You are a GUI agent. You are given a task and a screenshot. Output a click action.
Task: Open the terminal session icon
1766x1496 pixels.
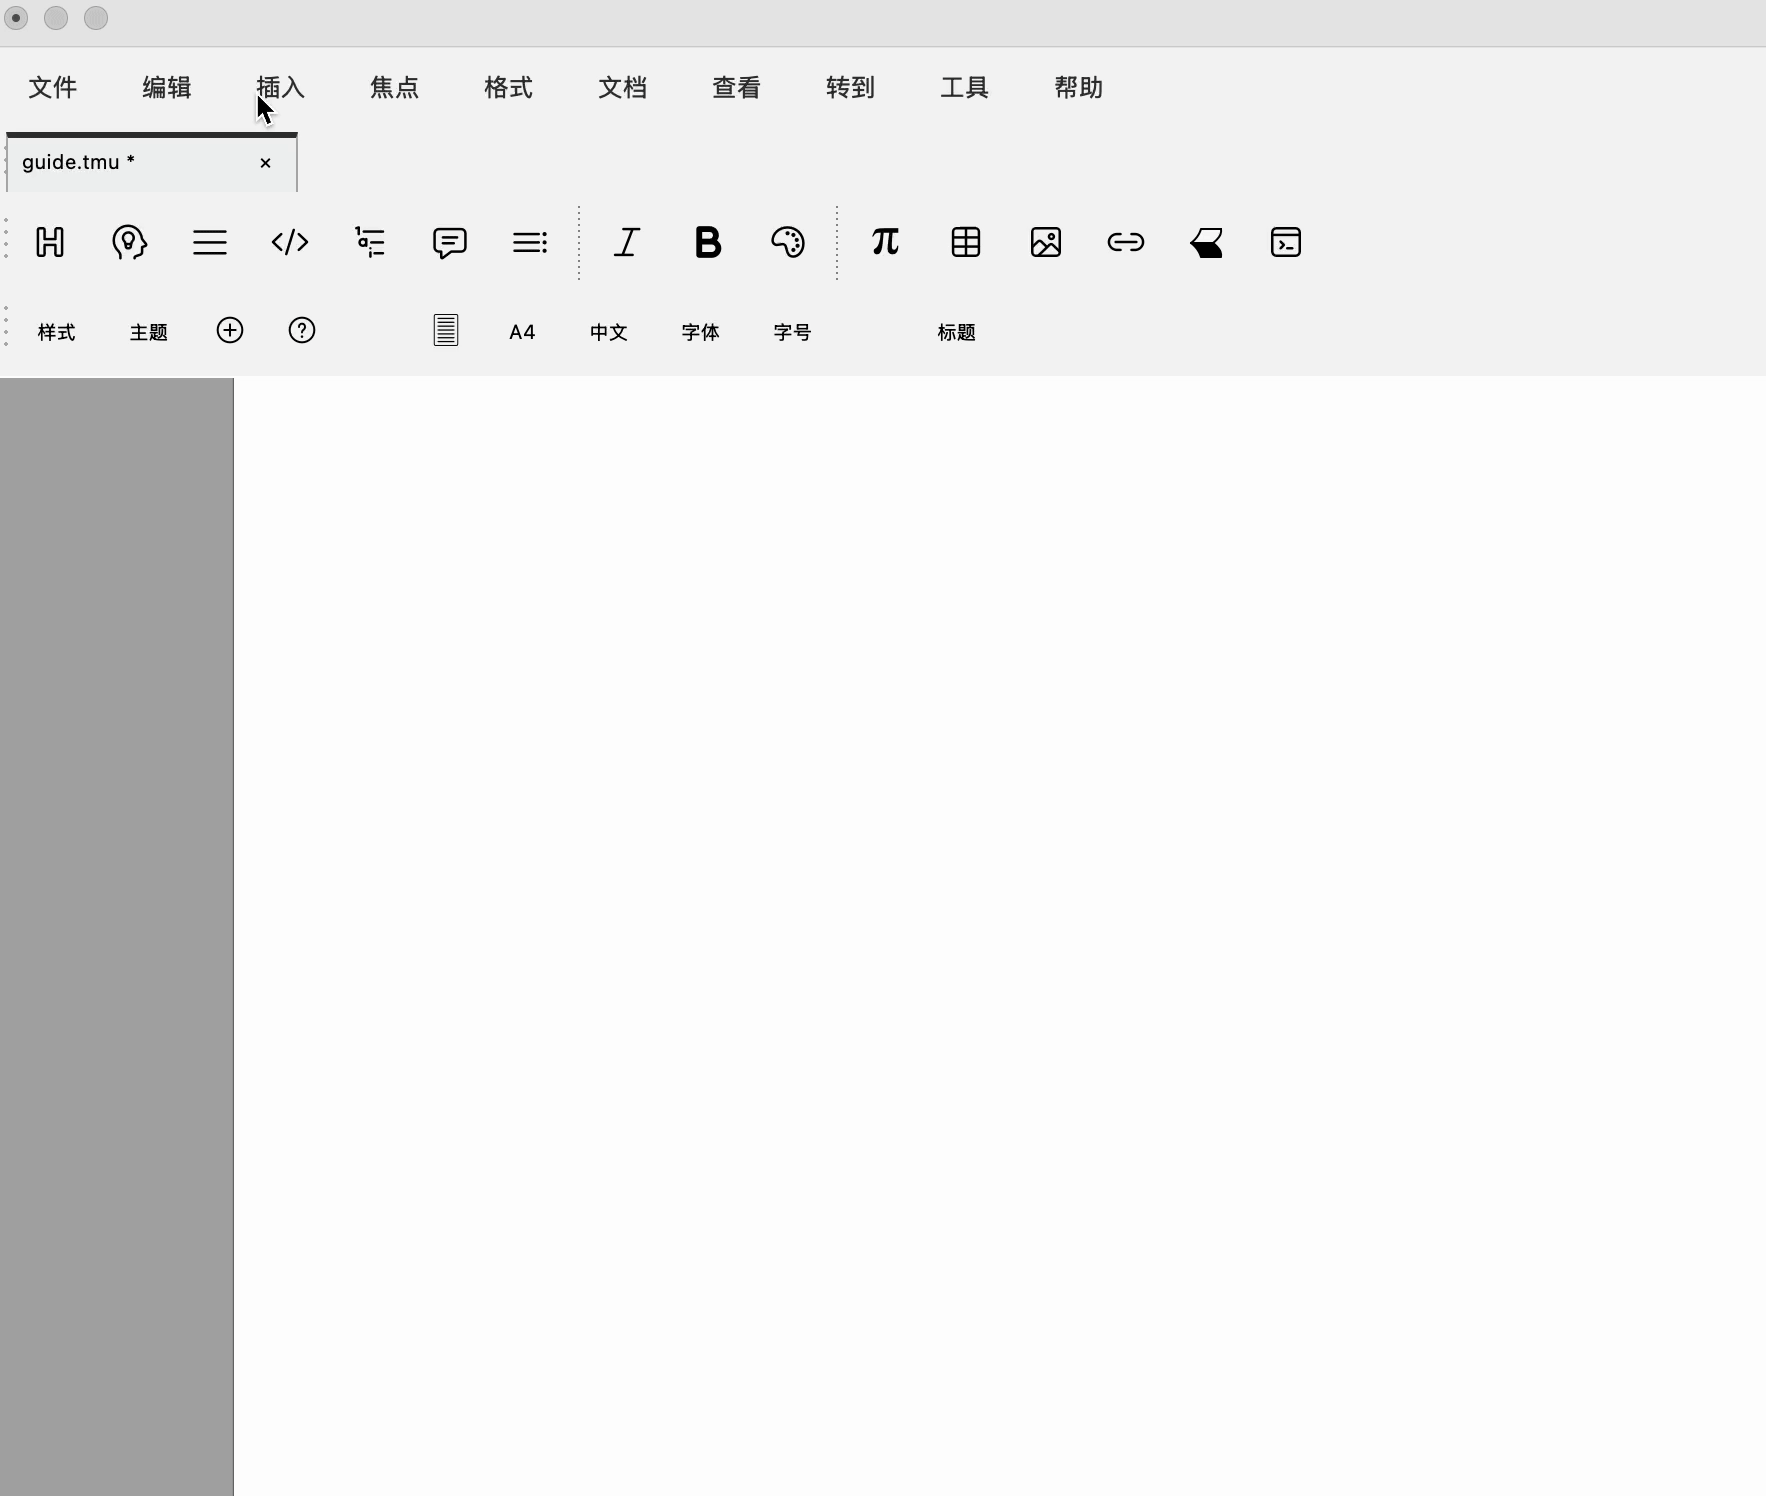tap(1286, 242)
